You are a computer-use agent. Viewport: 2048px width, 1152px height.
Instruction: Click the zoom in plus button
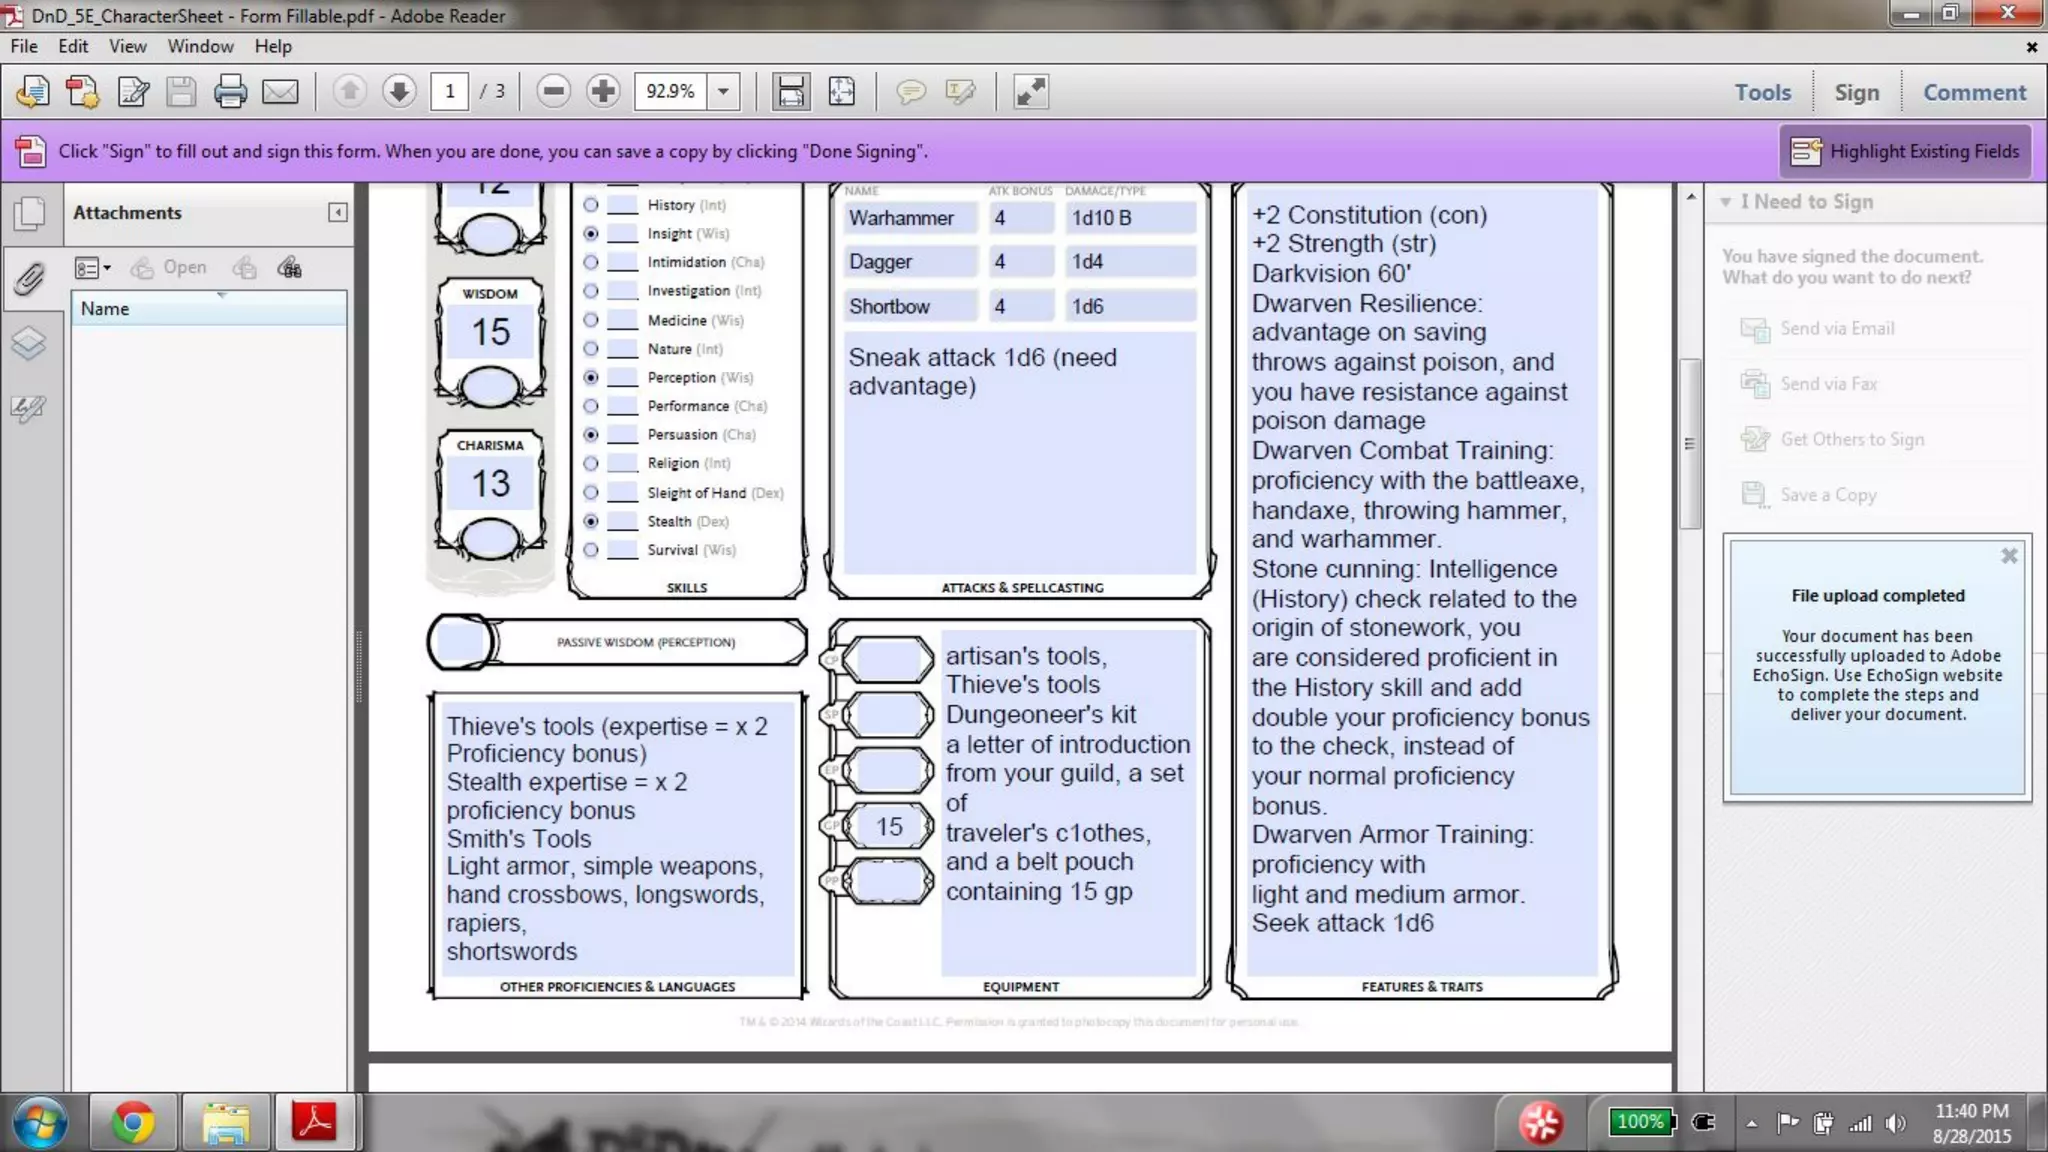pos(603,92)
